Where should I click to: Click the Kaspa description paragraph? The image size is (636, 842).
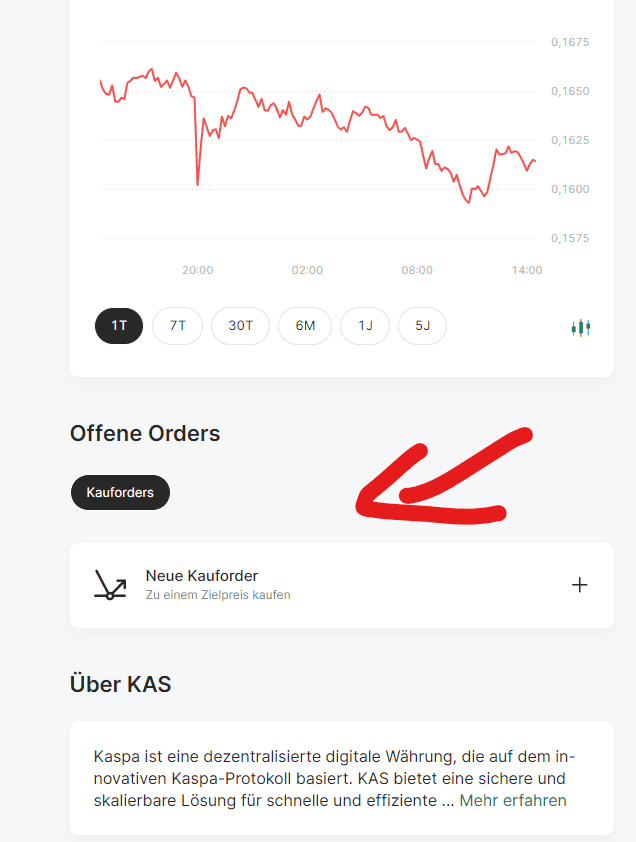tap(334, 779)
